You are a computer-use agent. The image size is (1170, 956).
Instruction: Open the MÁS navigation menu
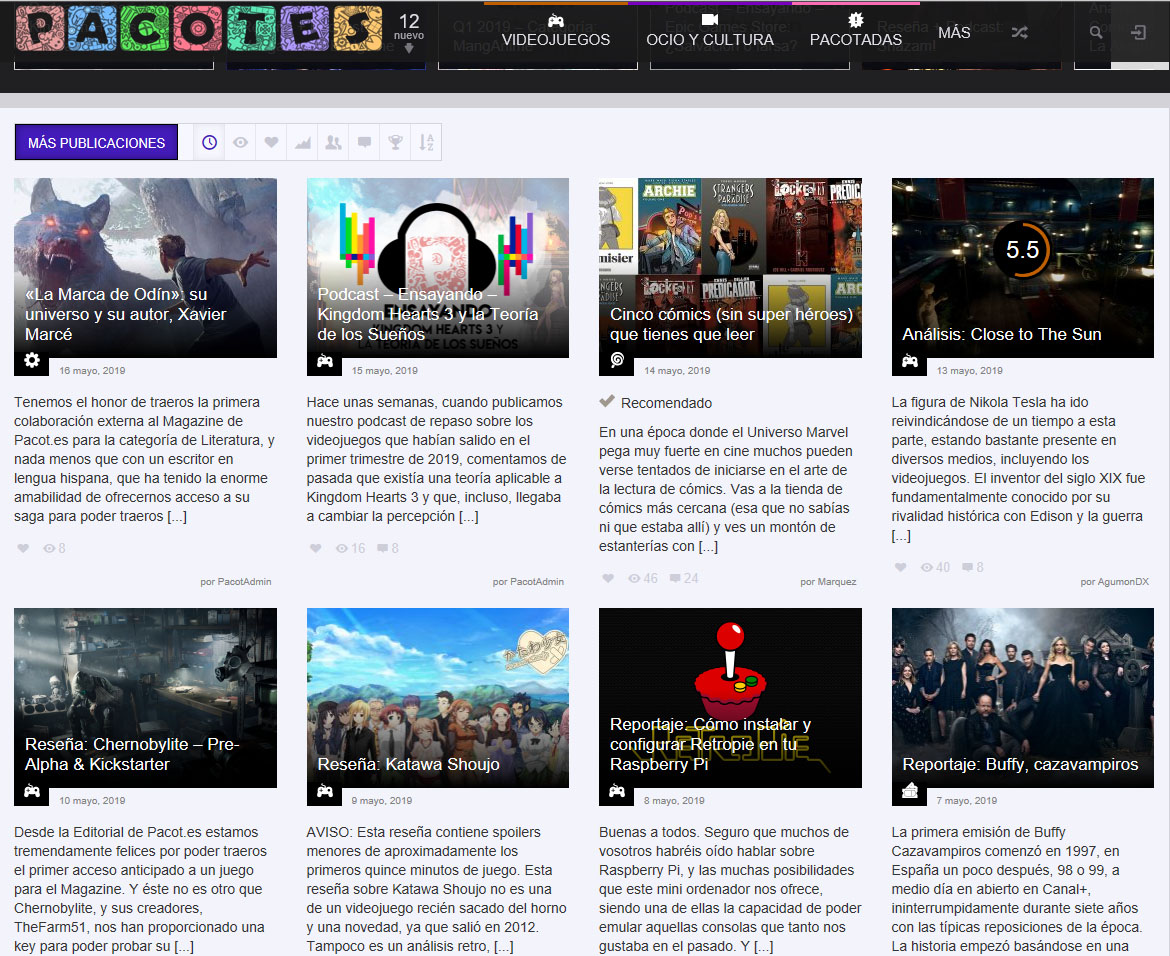tap(953, 32)
